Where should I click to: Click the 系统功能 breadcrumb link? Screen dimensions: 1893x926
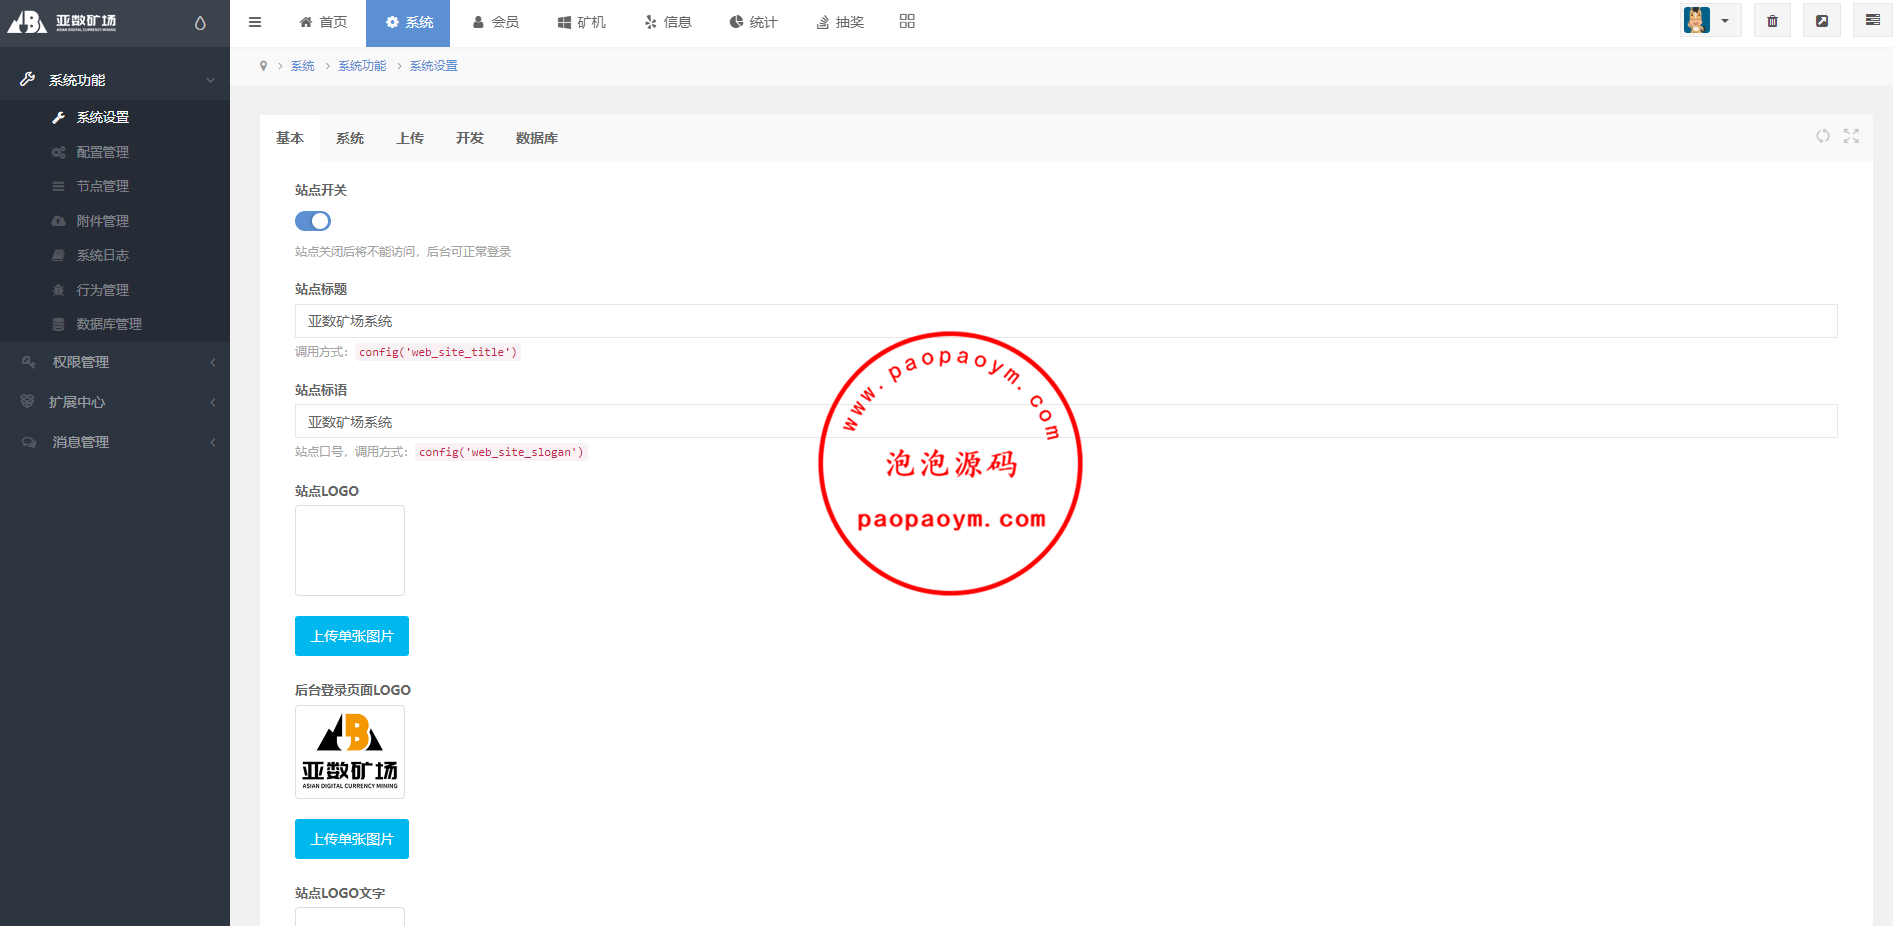coord(362,66)
